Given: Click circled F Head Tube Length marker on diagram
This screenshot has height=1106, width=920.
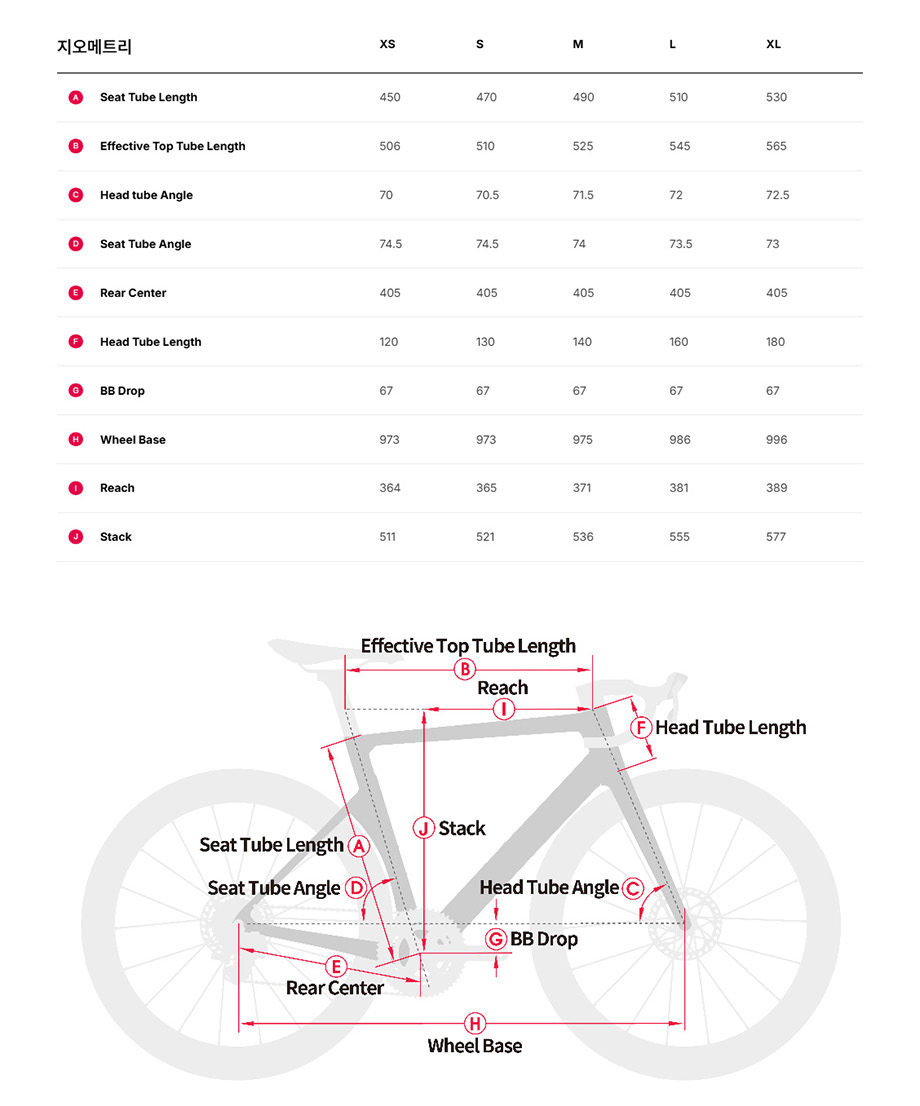Looking at the screenshot, I should pyautogui.click(x=641, y=728).
